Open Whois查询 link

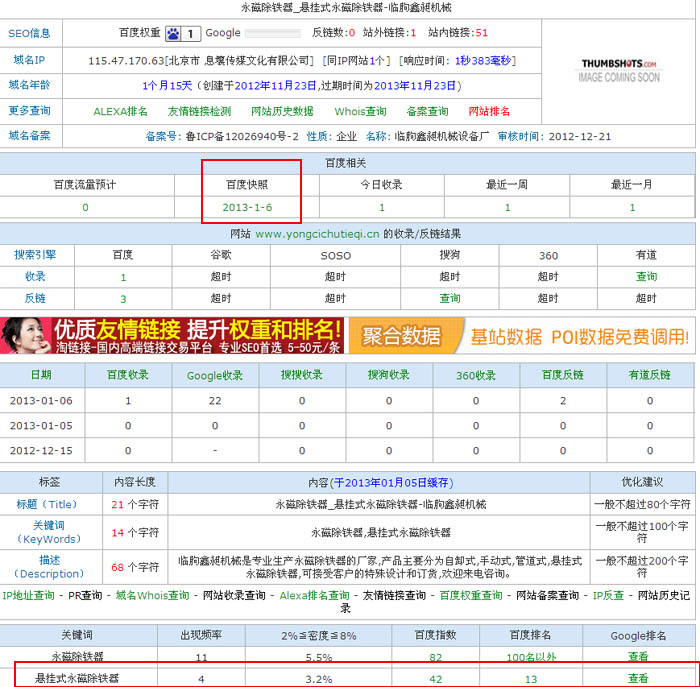point(360,111)
